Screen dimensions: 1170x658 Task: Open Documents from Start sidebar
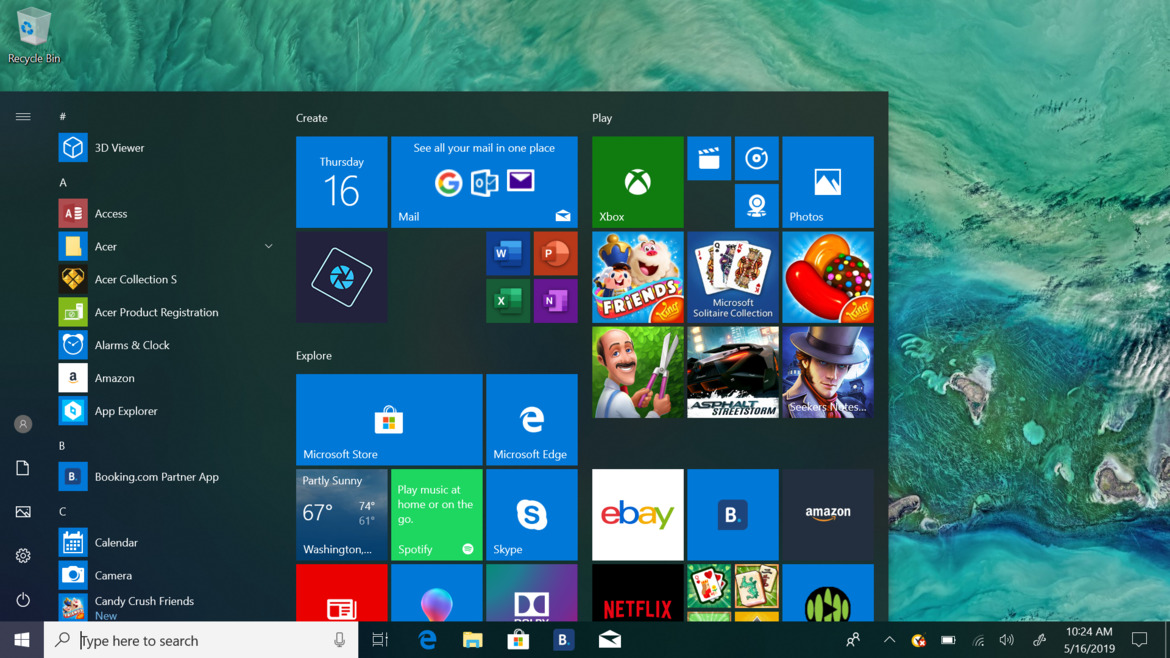pyautogui.click(x=23, y=468)
